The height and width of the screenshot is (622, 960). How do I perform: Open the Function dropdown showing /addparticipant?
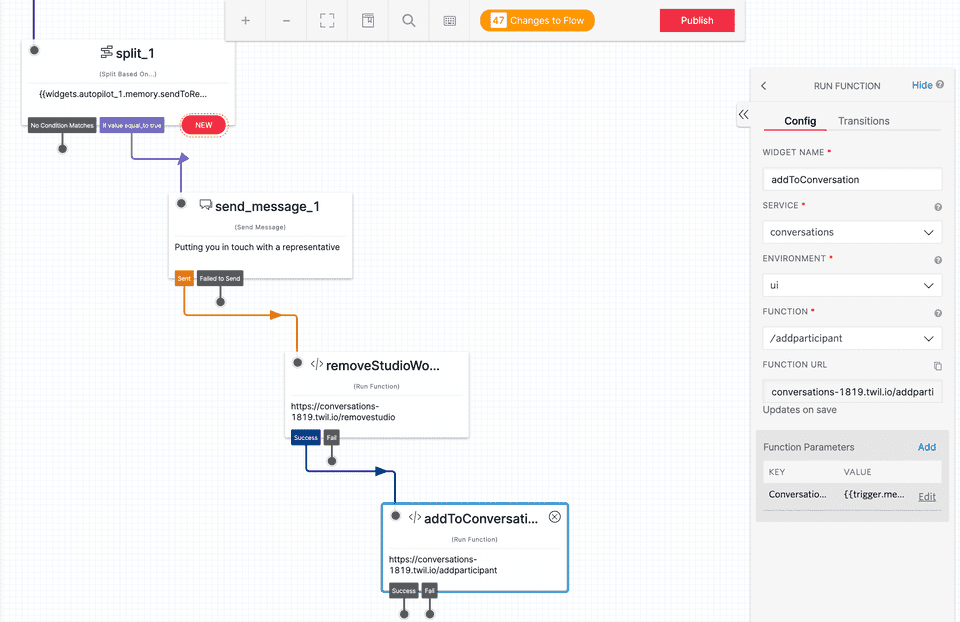(851, 338)
